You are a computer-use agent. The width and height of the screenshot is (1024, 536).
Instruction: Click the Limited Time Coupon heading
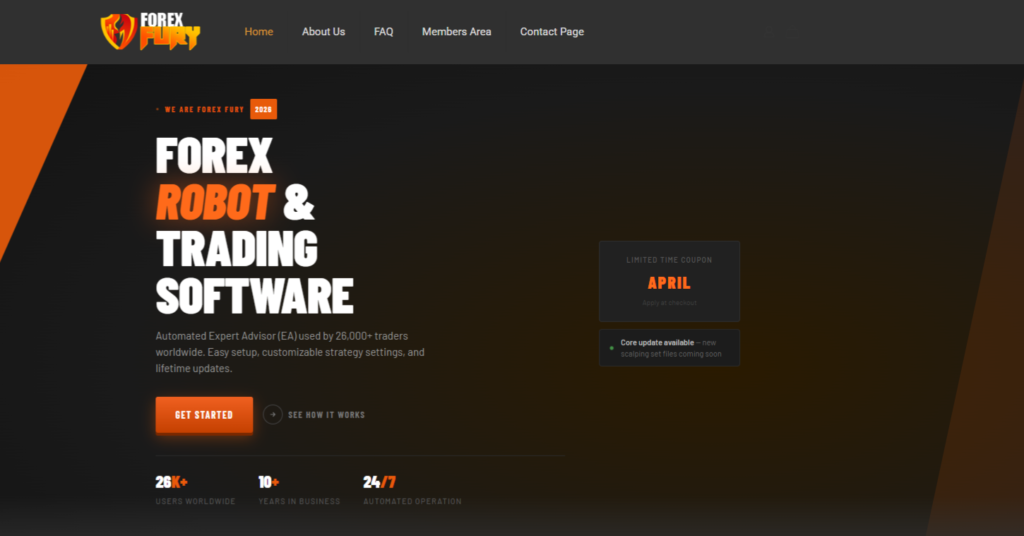669,260
